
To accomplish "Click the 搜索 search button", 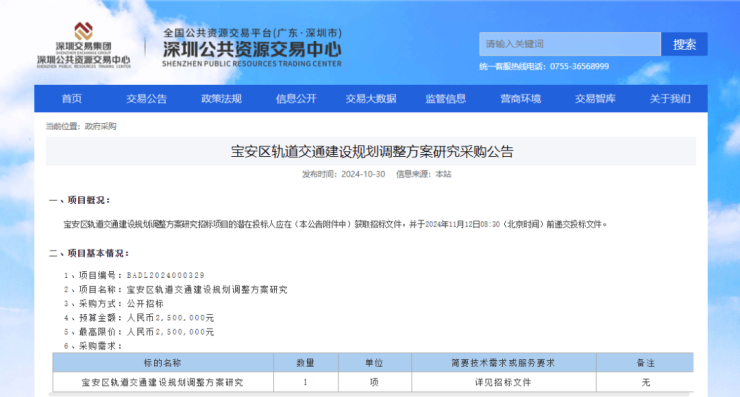I will point(684,44).
